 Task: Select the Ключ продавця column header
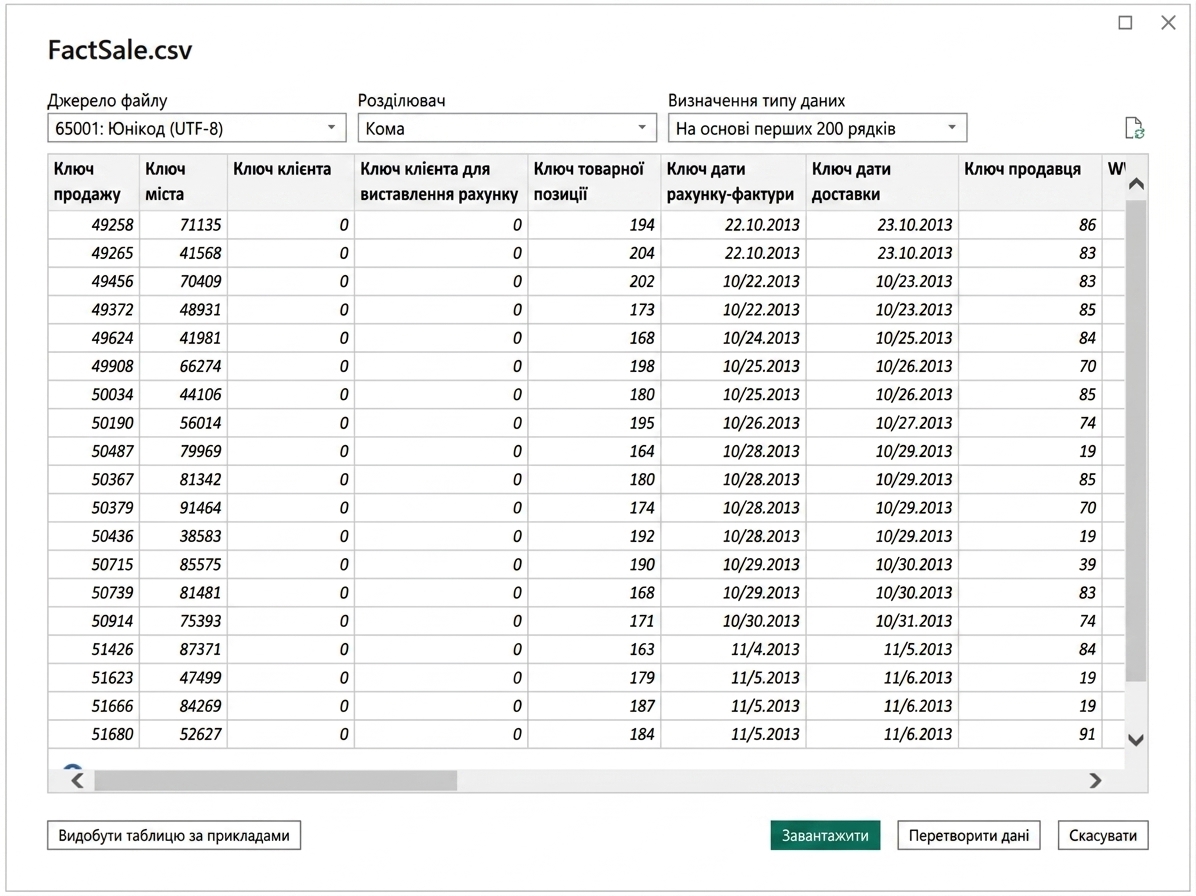coord(1030,181)
